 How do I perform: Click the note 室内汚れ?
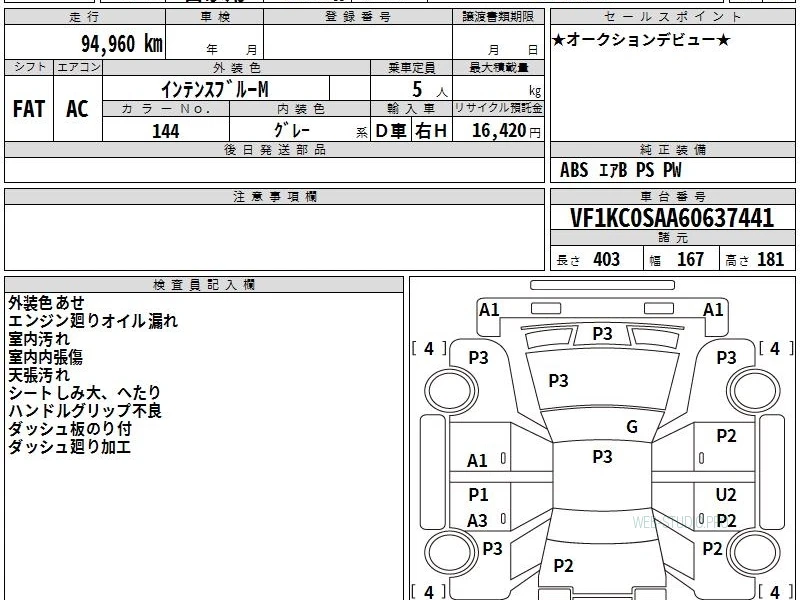tap(39, 339)
